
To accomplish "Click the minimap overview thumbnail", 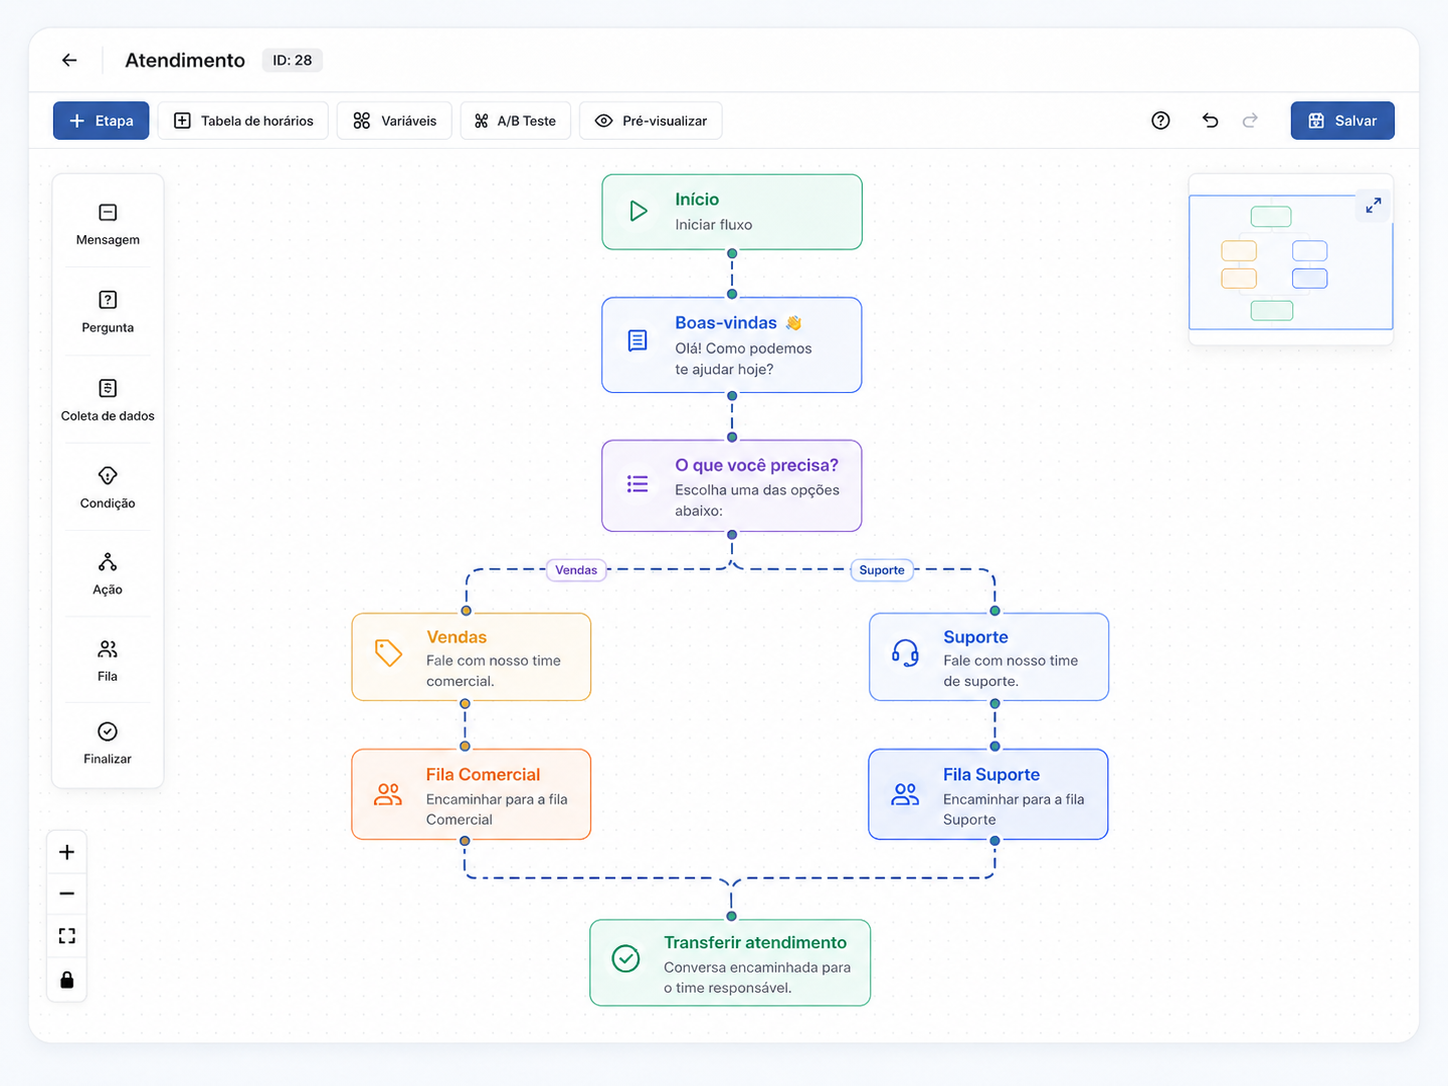I will 1290,262.
